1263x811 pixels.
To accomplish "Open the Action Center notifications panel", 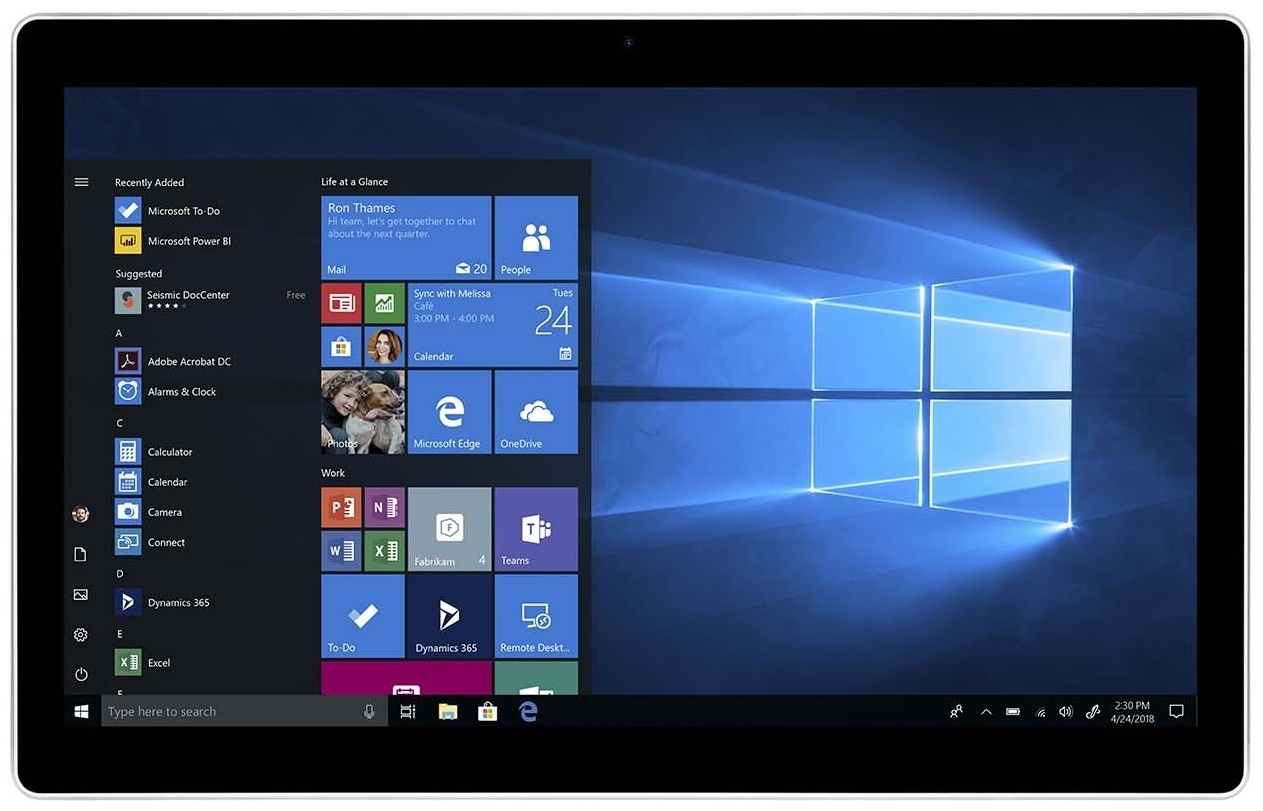I will coord(1176,712).
